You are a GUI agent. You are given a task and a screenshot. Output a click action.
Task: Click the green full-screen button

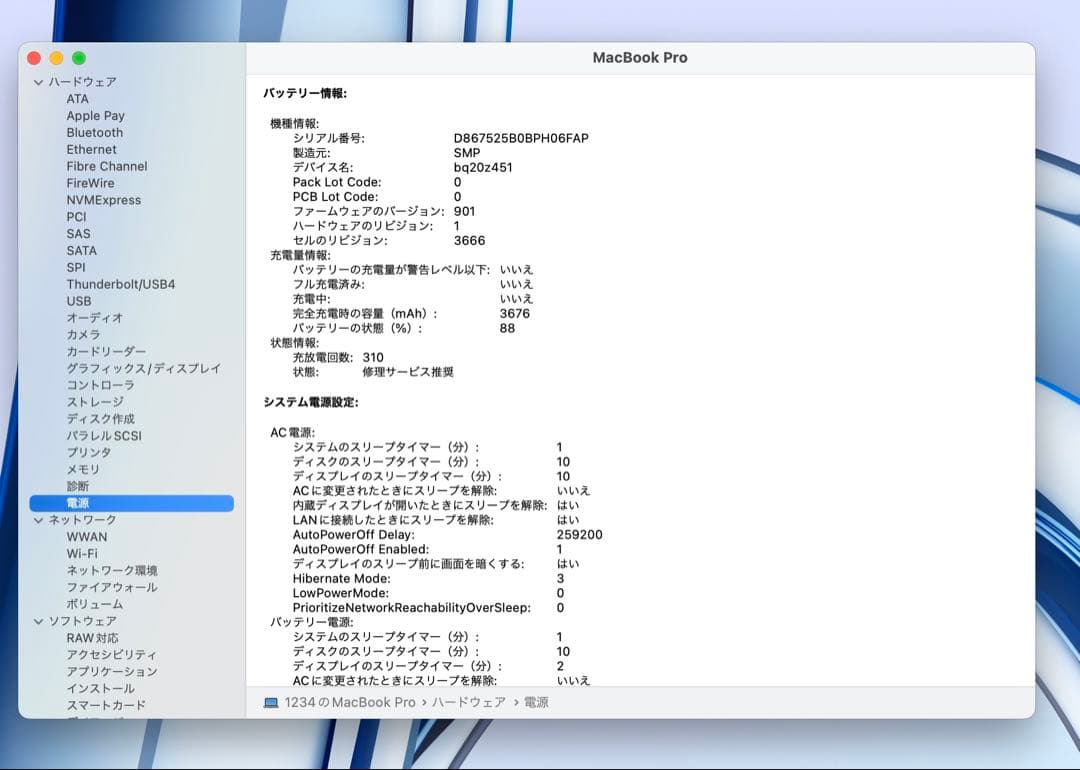78,57
